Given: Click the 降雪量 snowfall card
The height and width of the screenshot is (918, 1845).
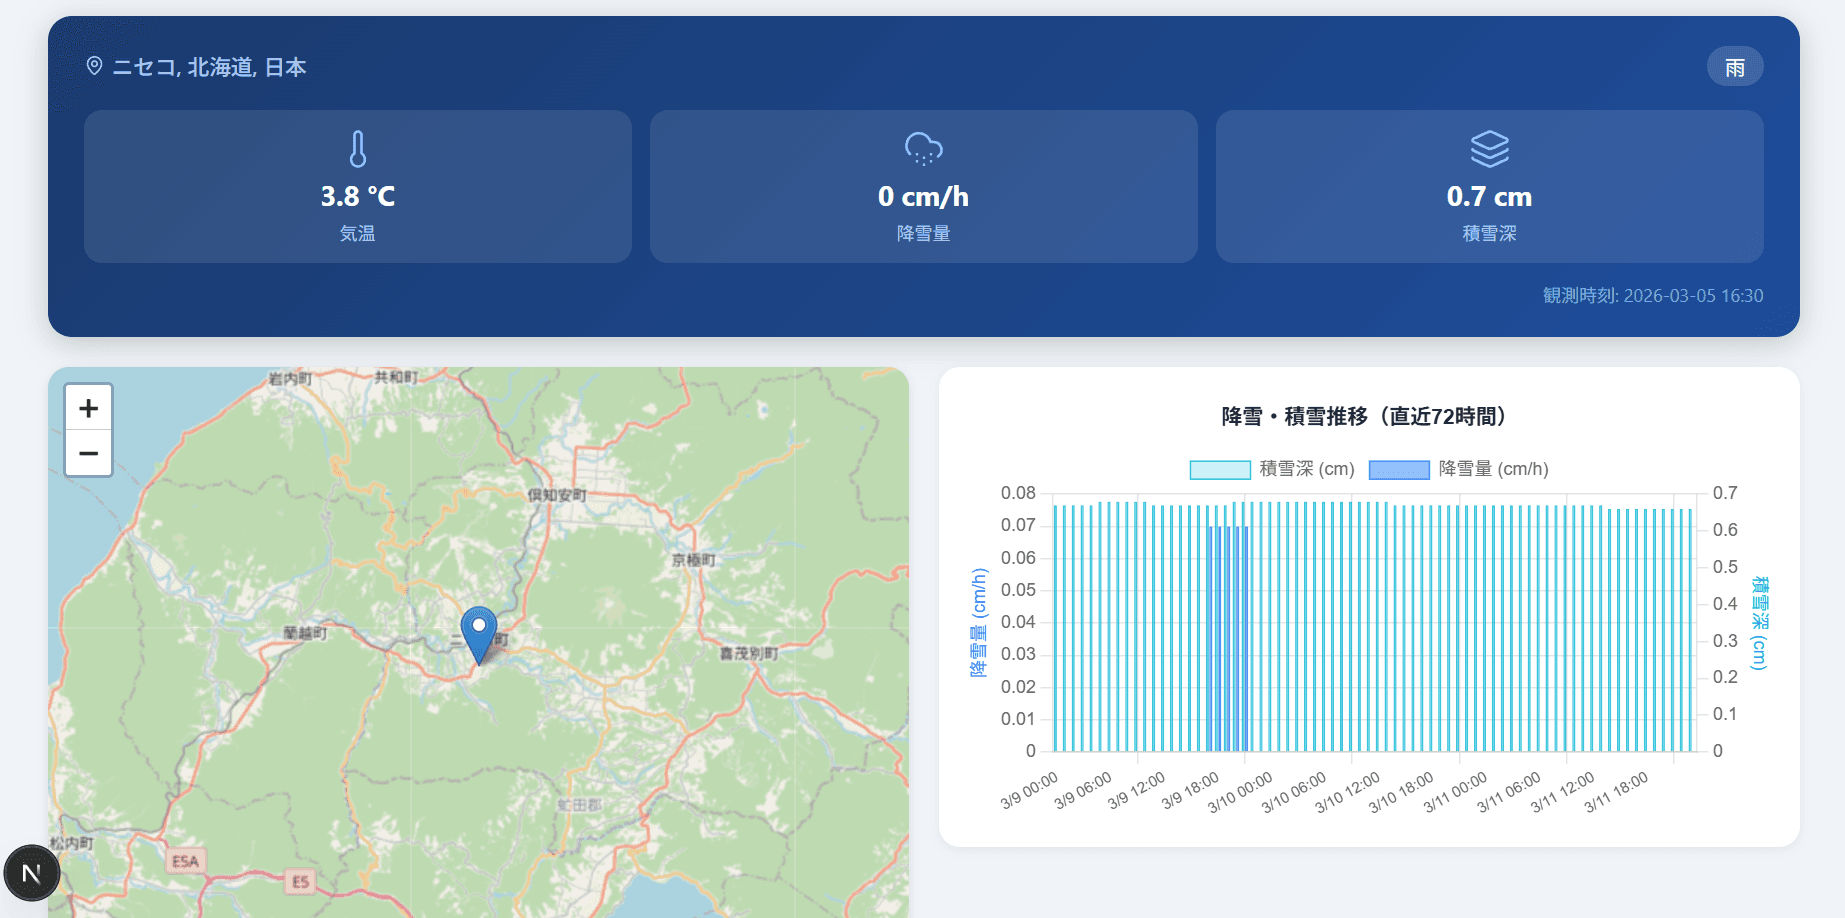Looking at the screenshot, I should click(923, 187).
